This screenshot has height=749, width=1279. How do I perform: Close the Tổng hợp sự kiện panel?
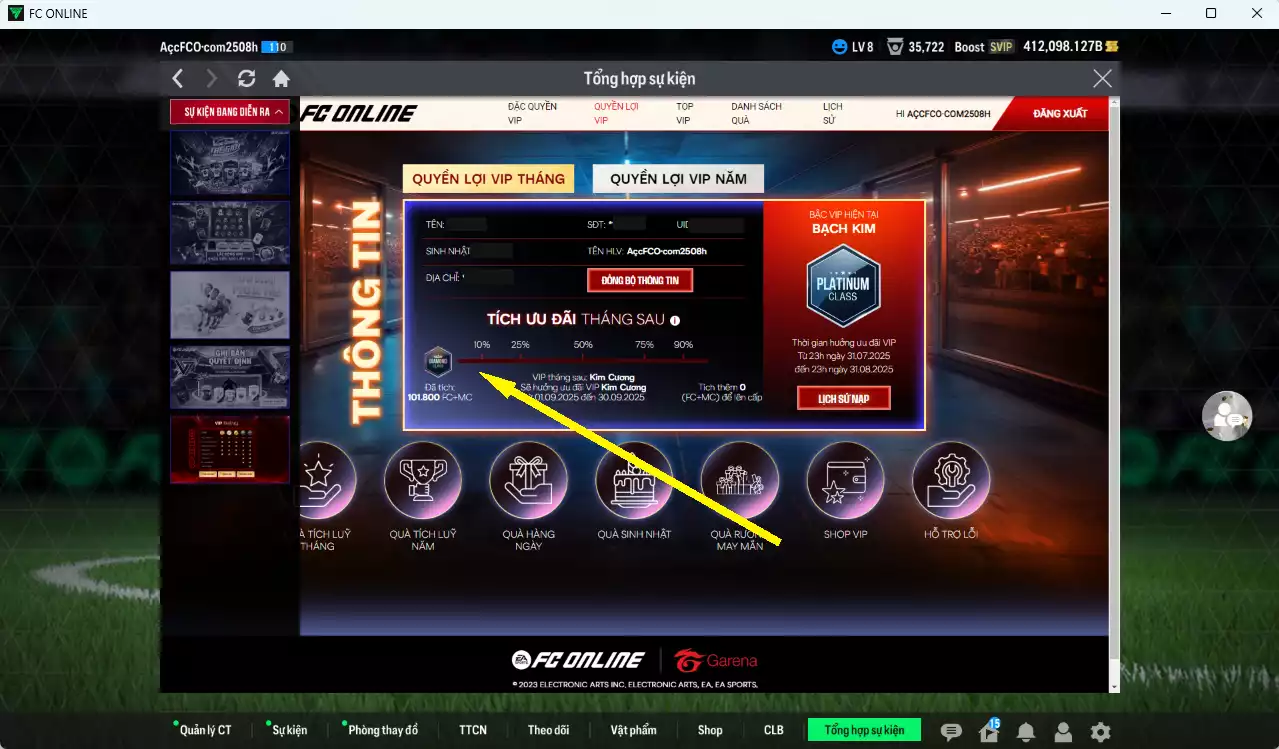pos(1102,78)
